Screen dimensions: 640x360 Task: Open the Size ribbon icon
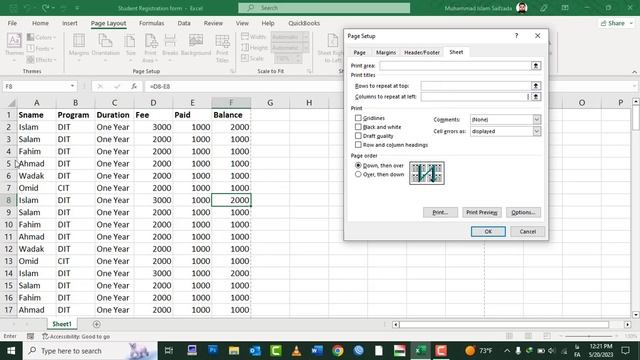(131, 44)
